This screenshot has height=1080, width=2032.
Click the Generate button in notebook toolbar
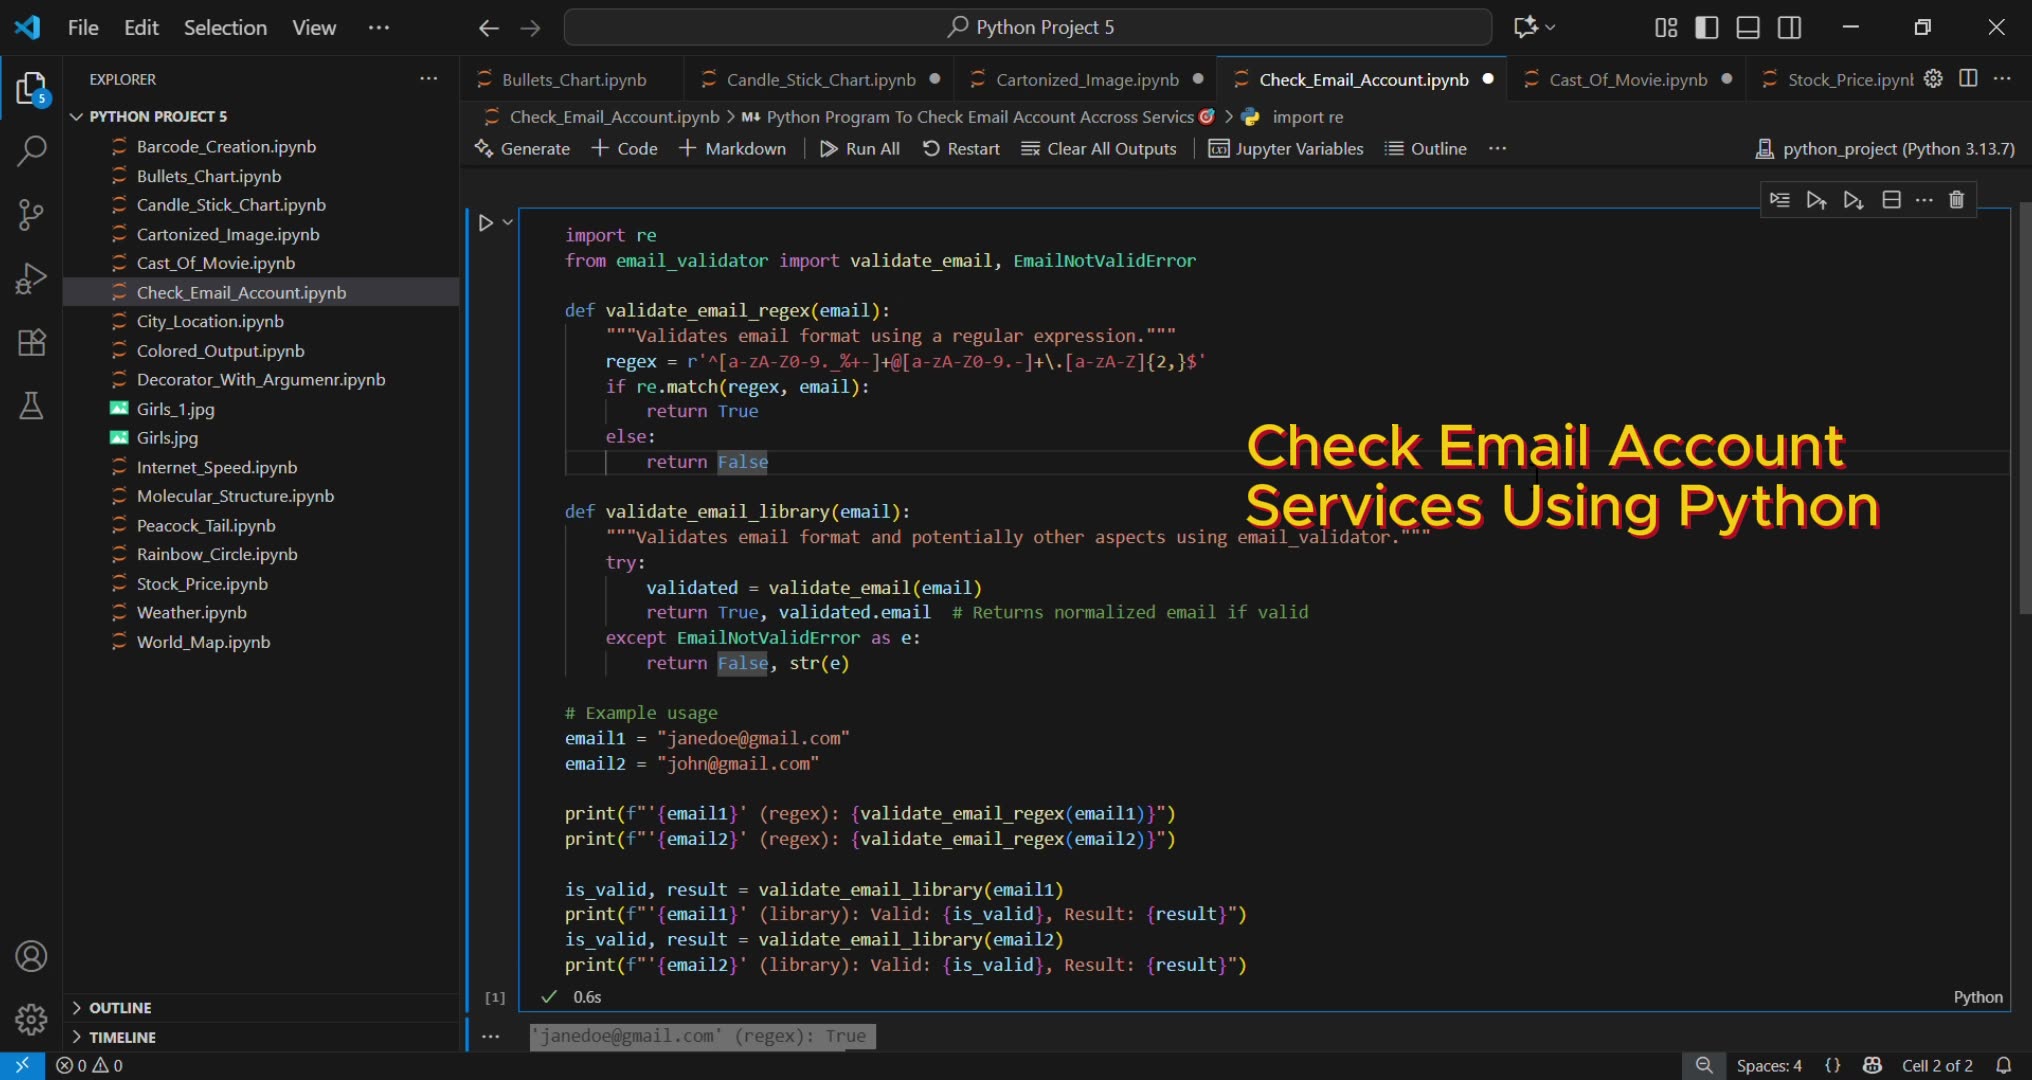tap(522, 148)
